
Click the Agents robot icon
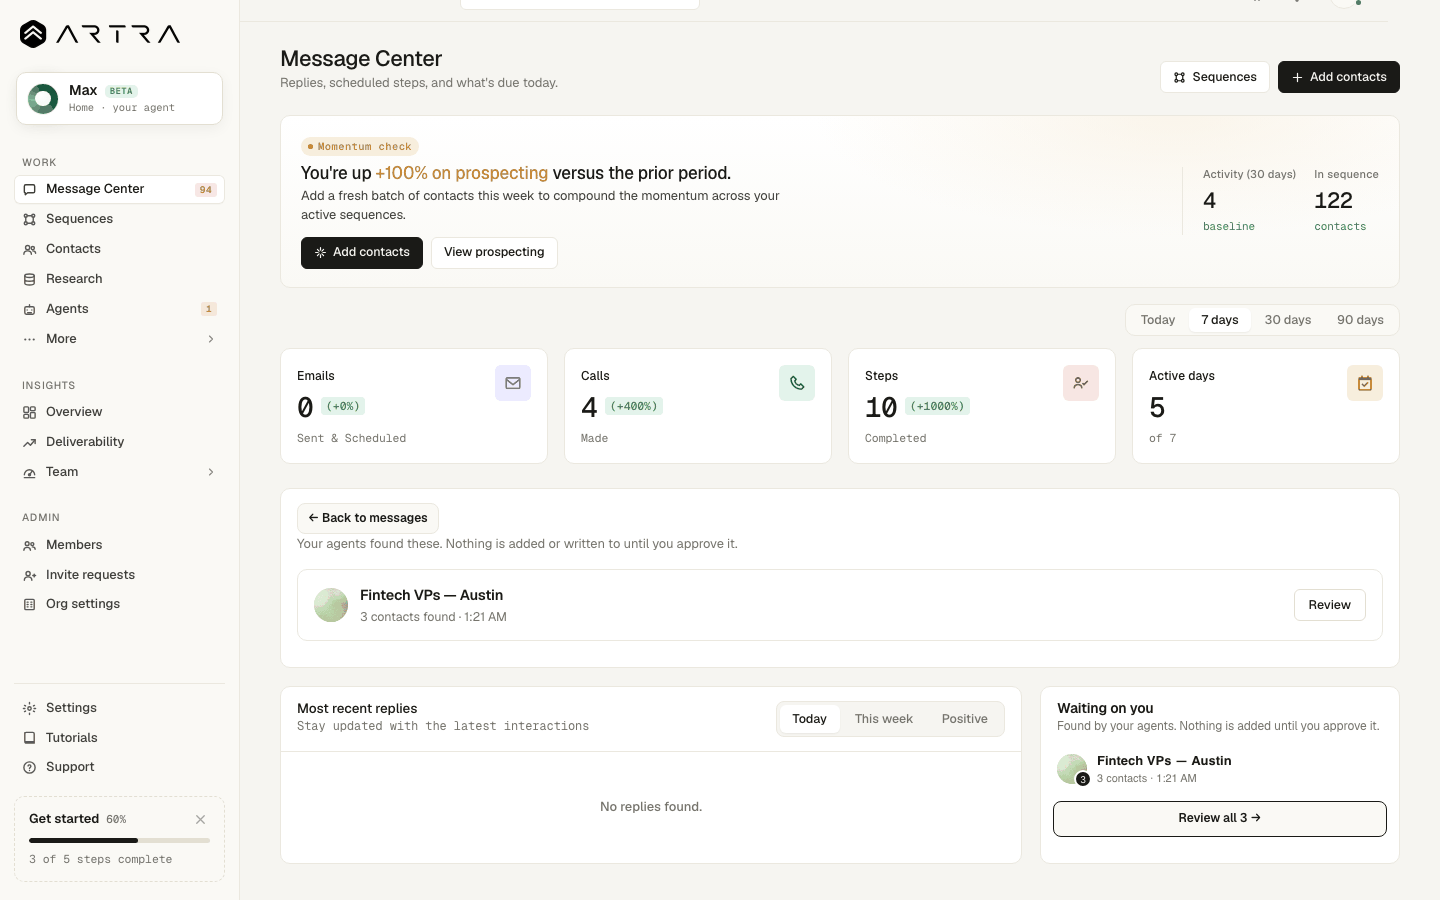pyautogui.click(x=30, y=309)
